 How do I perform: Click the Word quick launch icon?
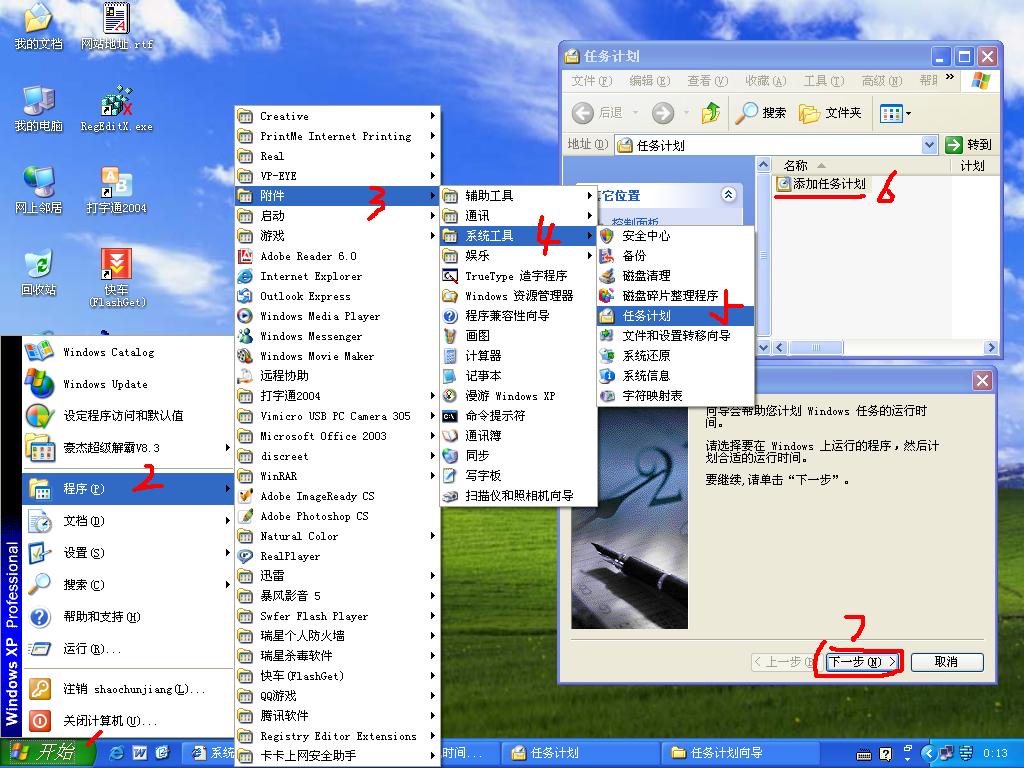point(139,753)
